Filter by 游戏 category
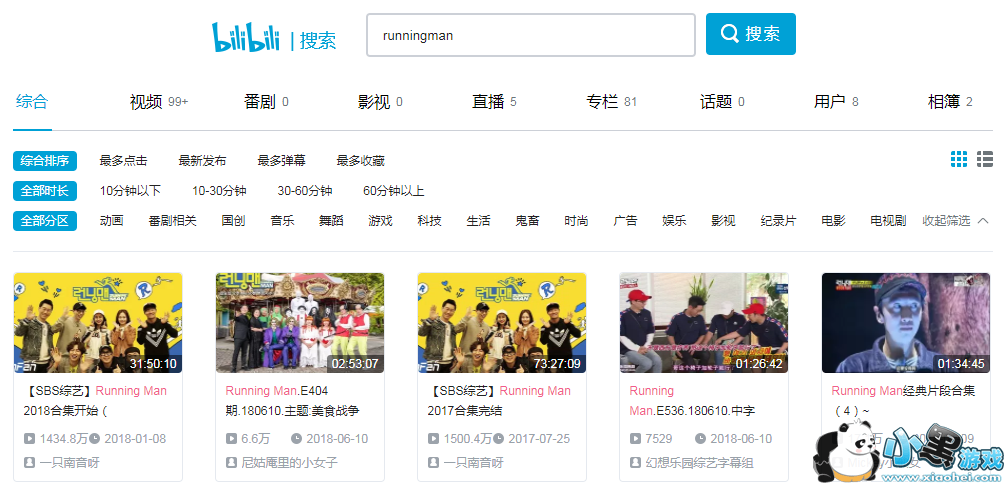Image resolution: width=1005 pixels, height=486 pixels. (380, 221)
